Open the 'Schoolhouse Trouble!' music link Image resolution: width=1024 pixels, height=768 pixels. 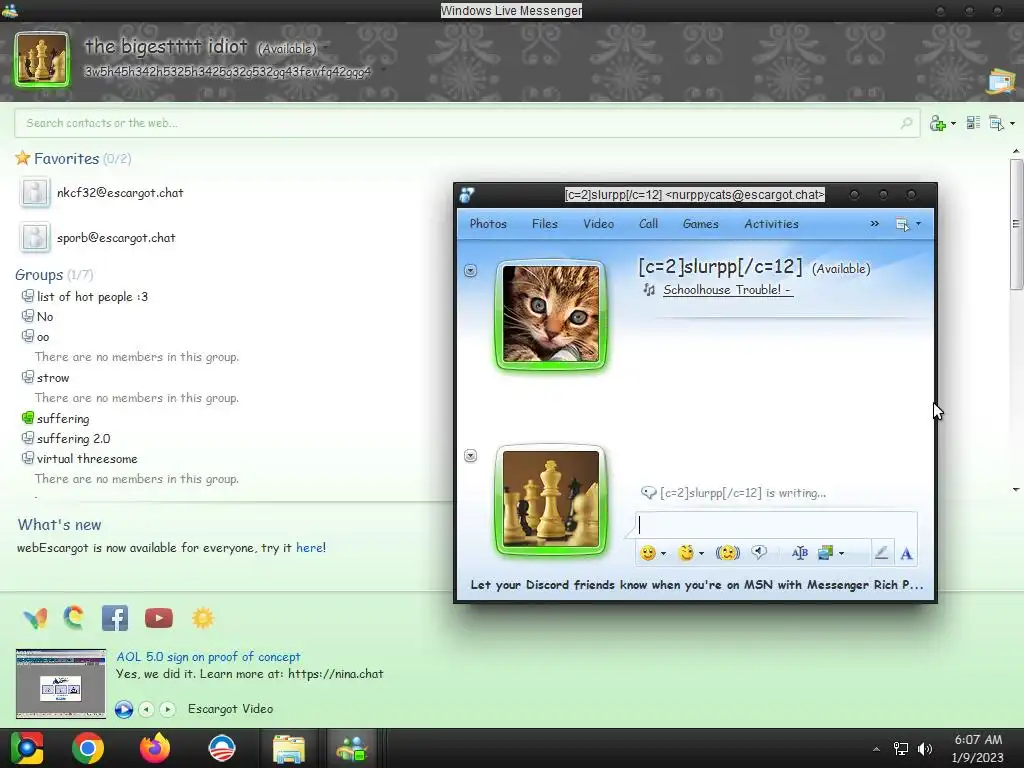coord(728,290)
